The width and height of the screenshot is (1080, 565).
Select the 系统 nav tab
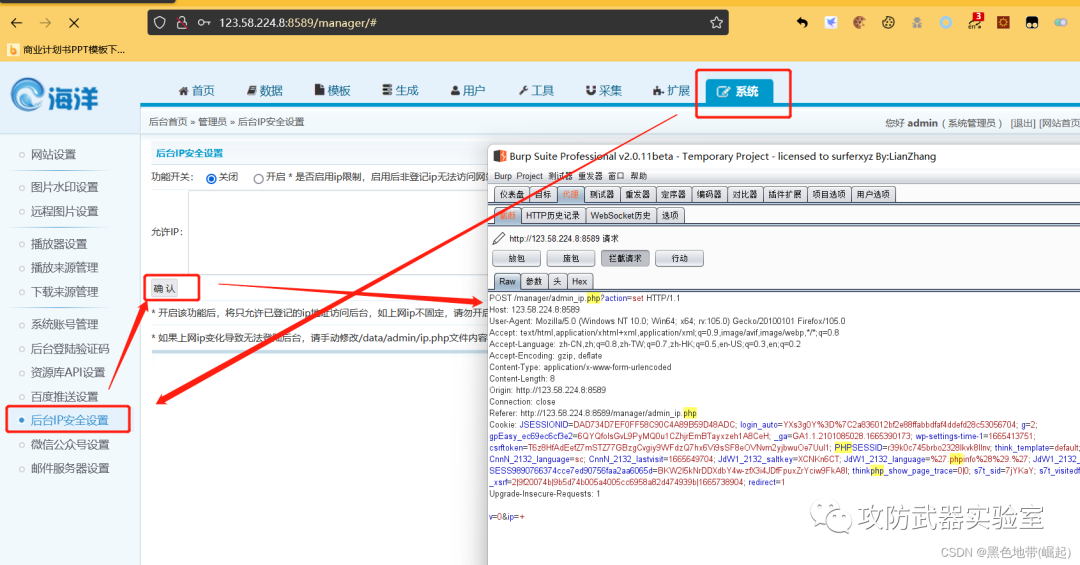coord(738,91)
